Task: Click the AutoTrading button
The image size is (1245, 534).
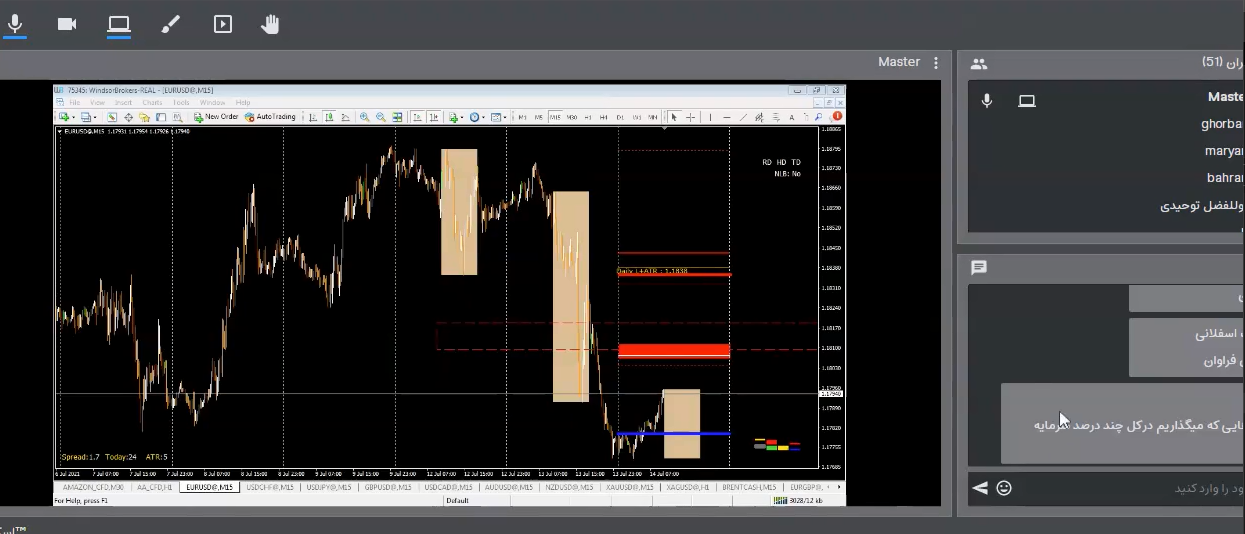Action: click(271, 117)
